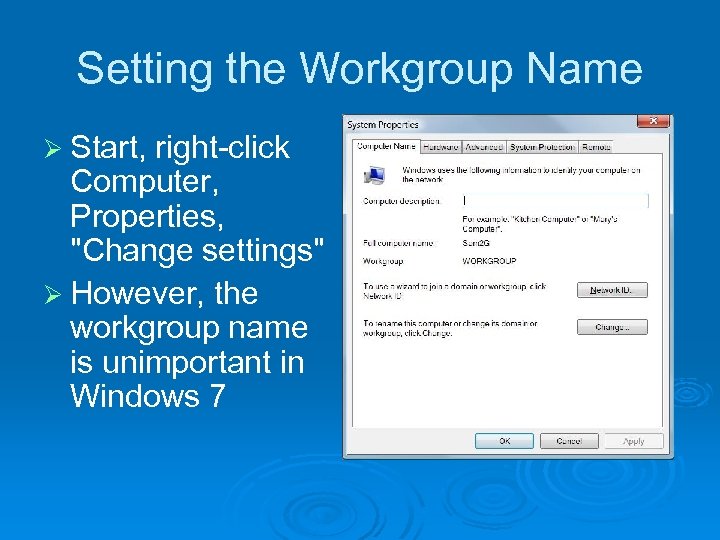Click the slide title 'Setting the Workgroup Name'

[x=360, y=69]
